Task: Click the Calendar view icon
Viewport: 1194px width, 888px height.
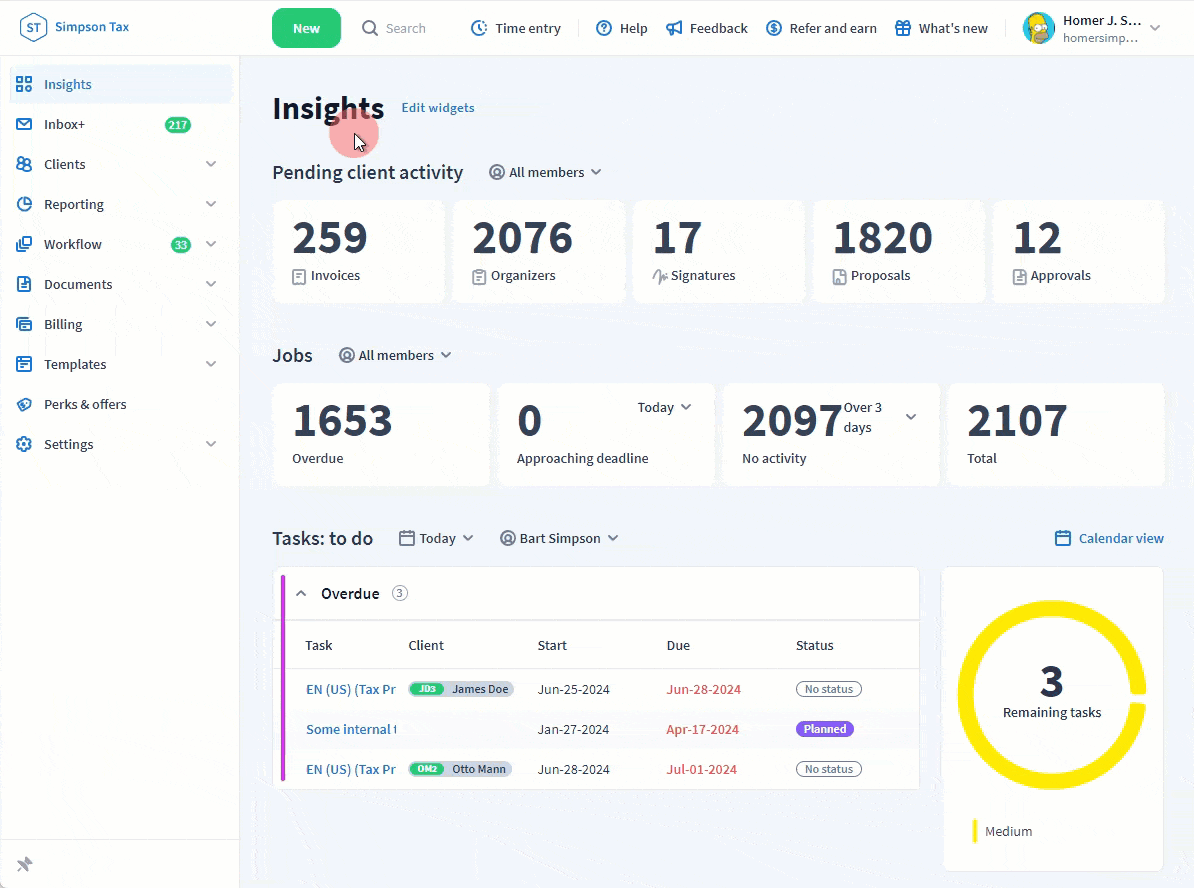Action: point(1063,538)
